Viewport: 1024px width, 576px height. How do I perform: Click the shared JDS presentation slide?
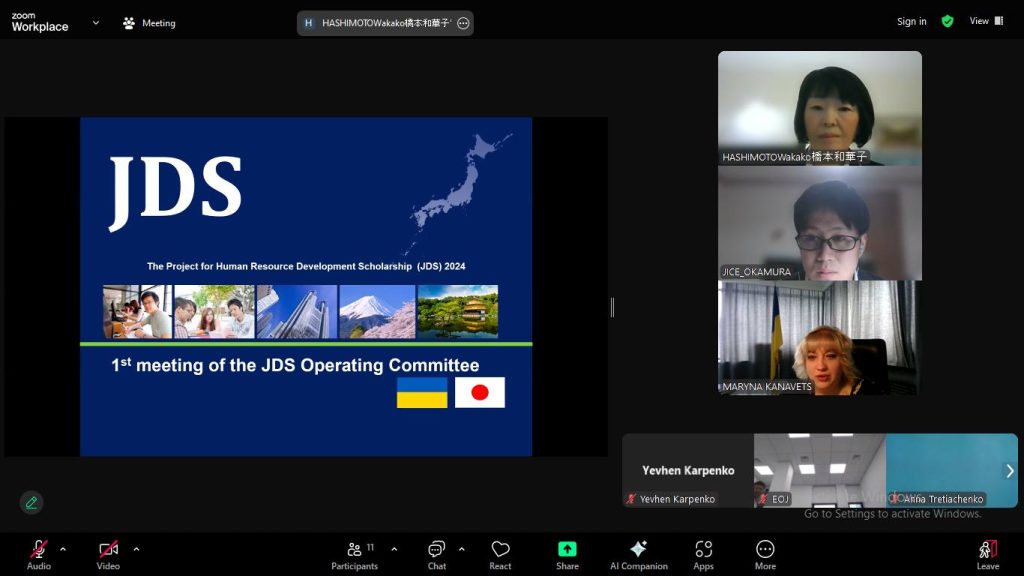point(306,287)
